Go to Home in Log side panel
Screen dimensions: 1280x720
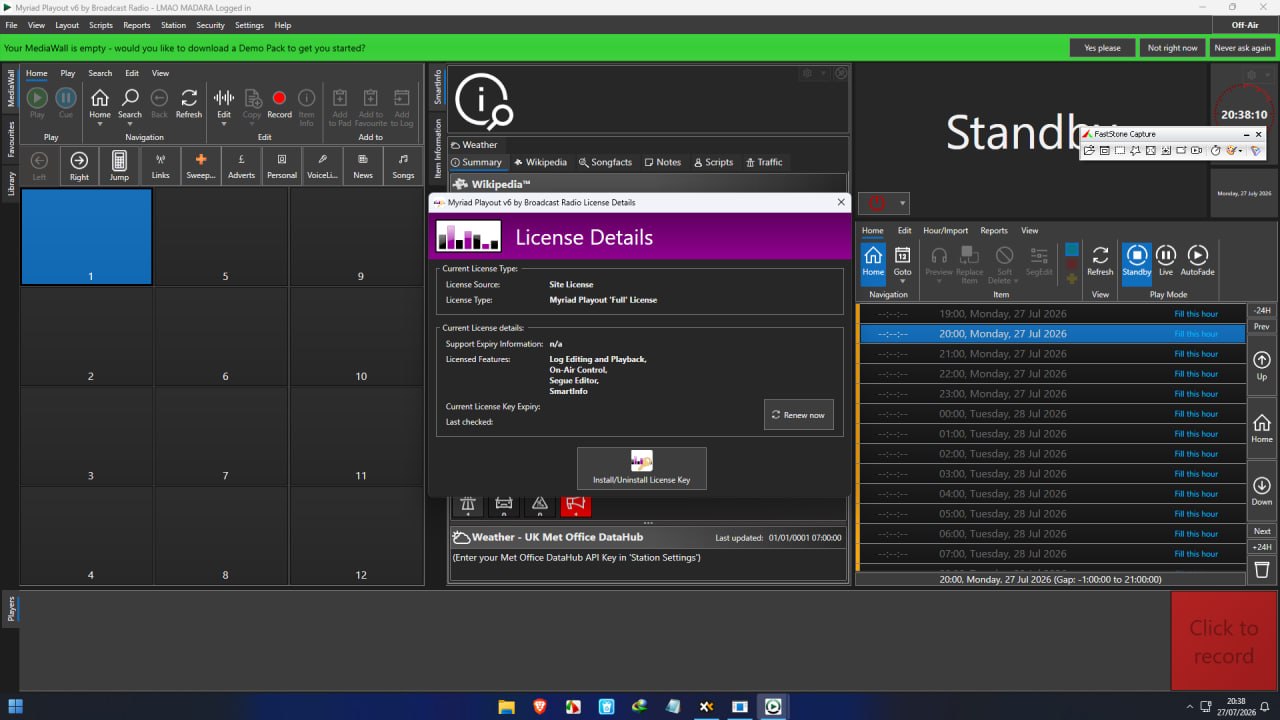click(x=1262, y=428)
